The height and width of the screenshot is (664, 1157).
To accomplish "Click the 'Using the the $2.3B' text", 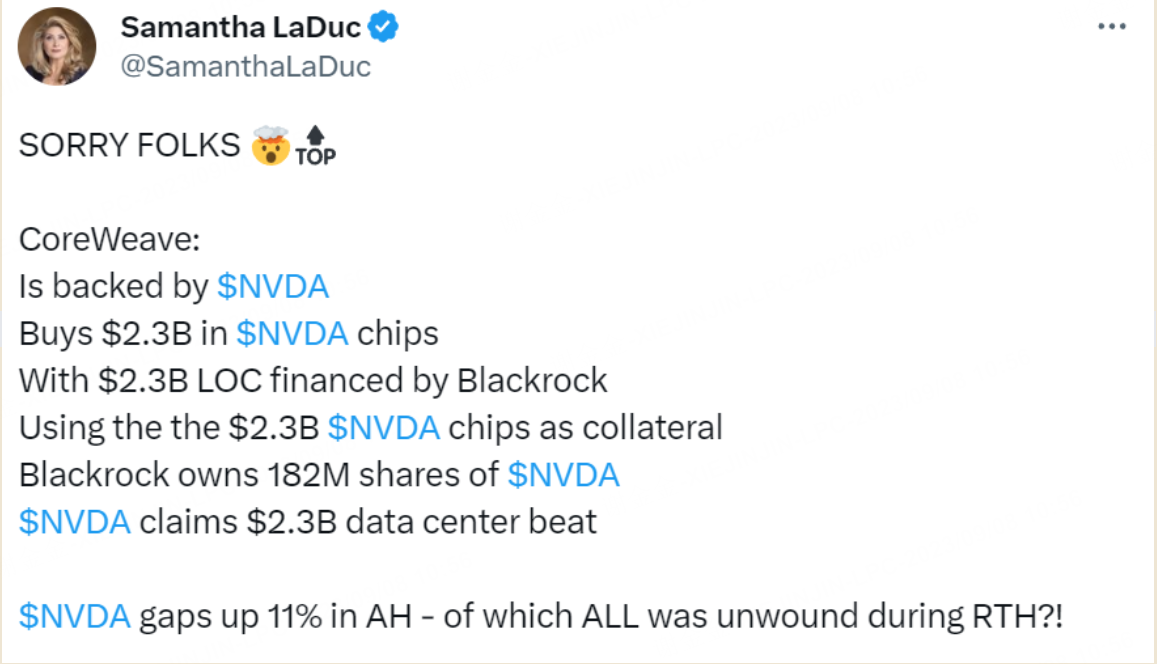I will (169, 428).
